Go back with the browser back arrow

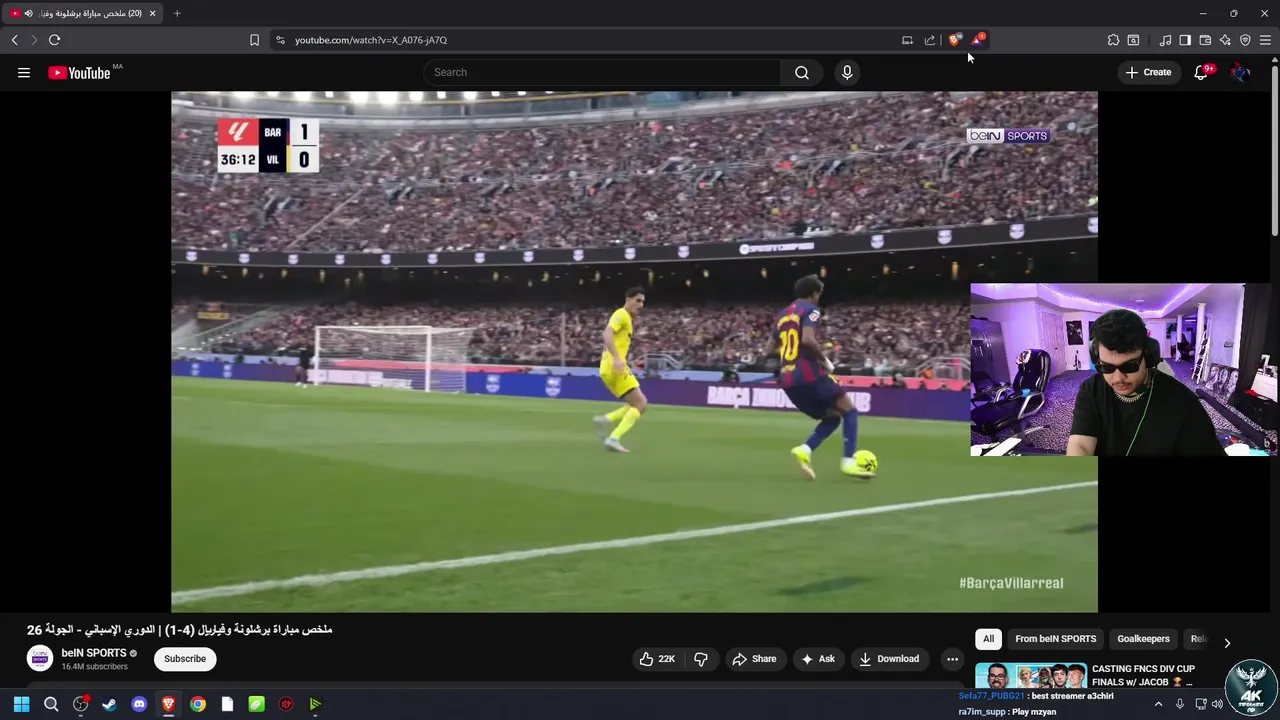14,40
